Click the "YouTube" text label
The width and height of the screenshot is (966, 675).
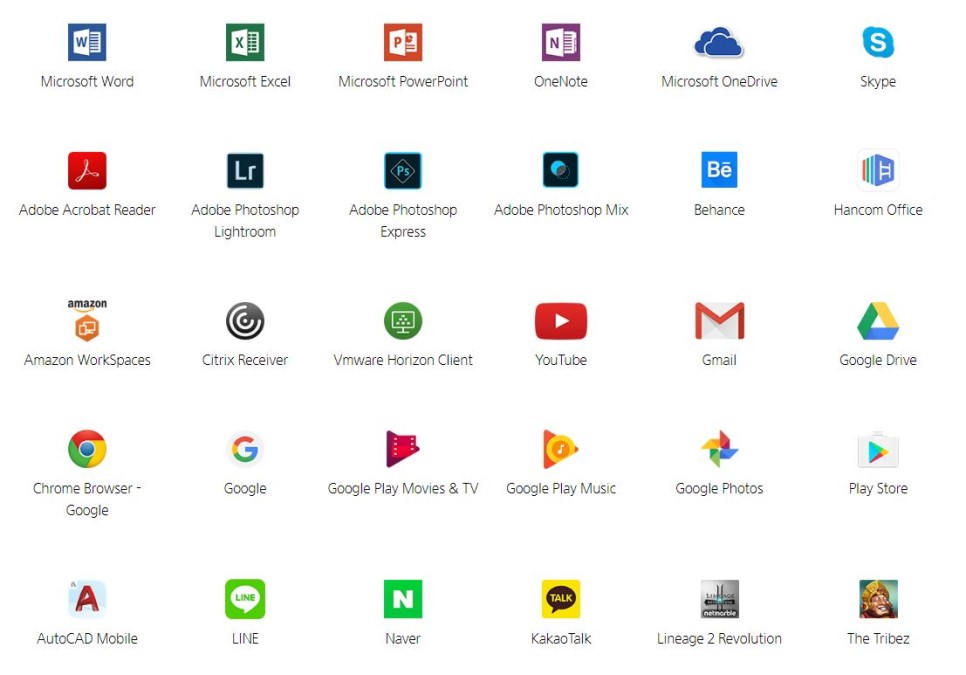(x=561, y=360)
